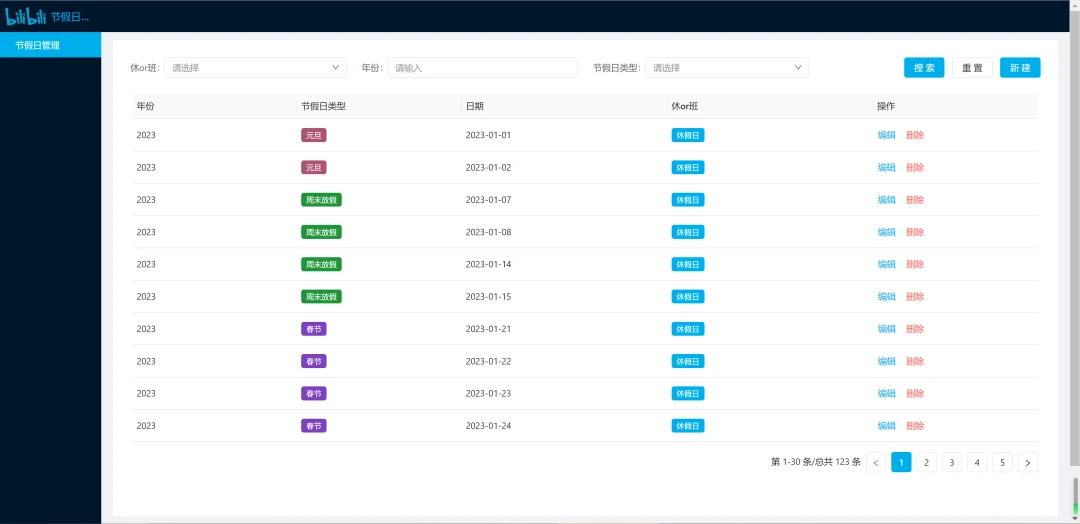Focus the 年份 input field
1080x524 pixels.
point(482,67)
